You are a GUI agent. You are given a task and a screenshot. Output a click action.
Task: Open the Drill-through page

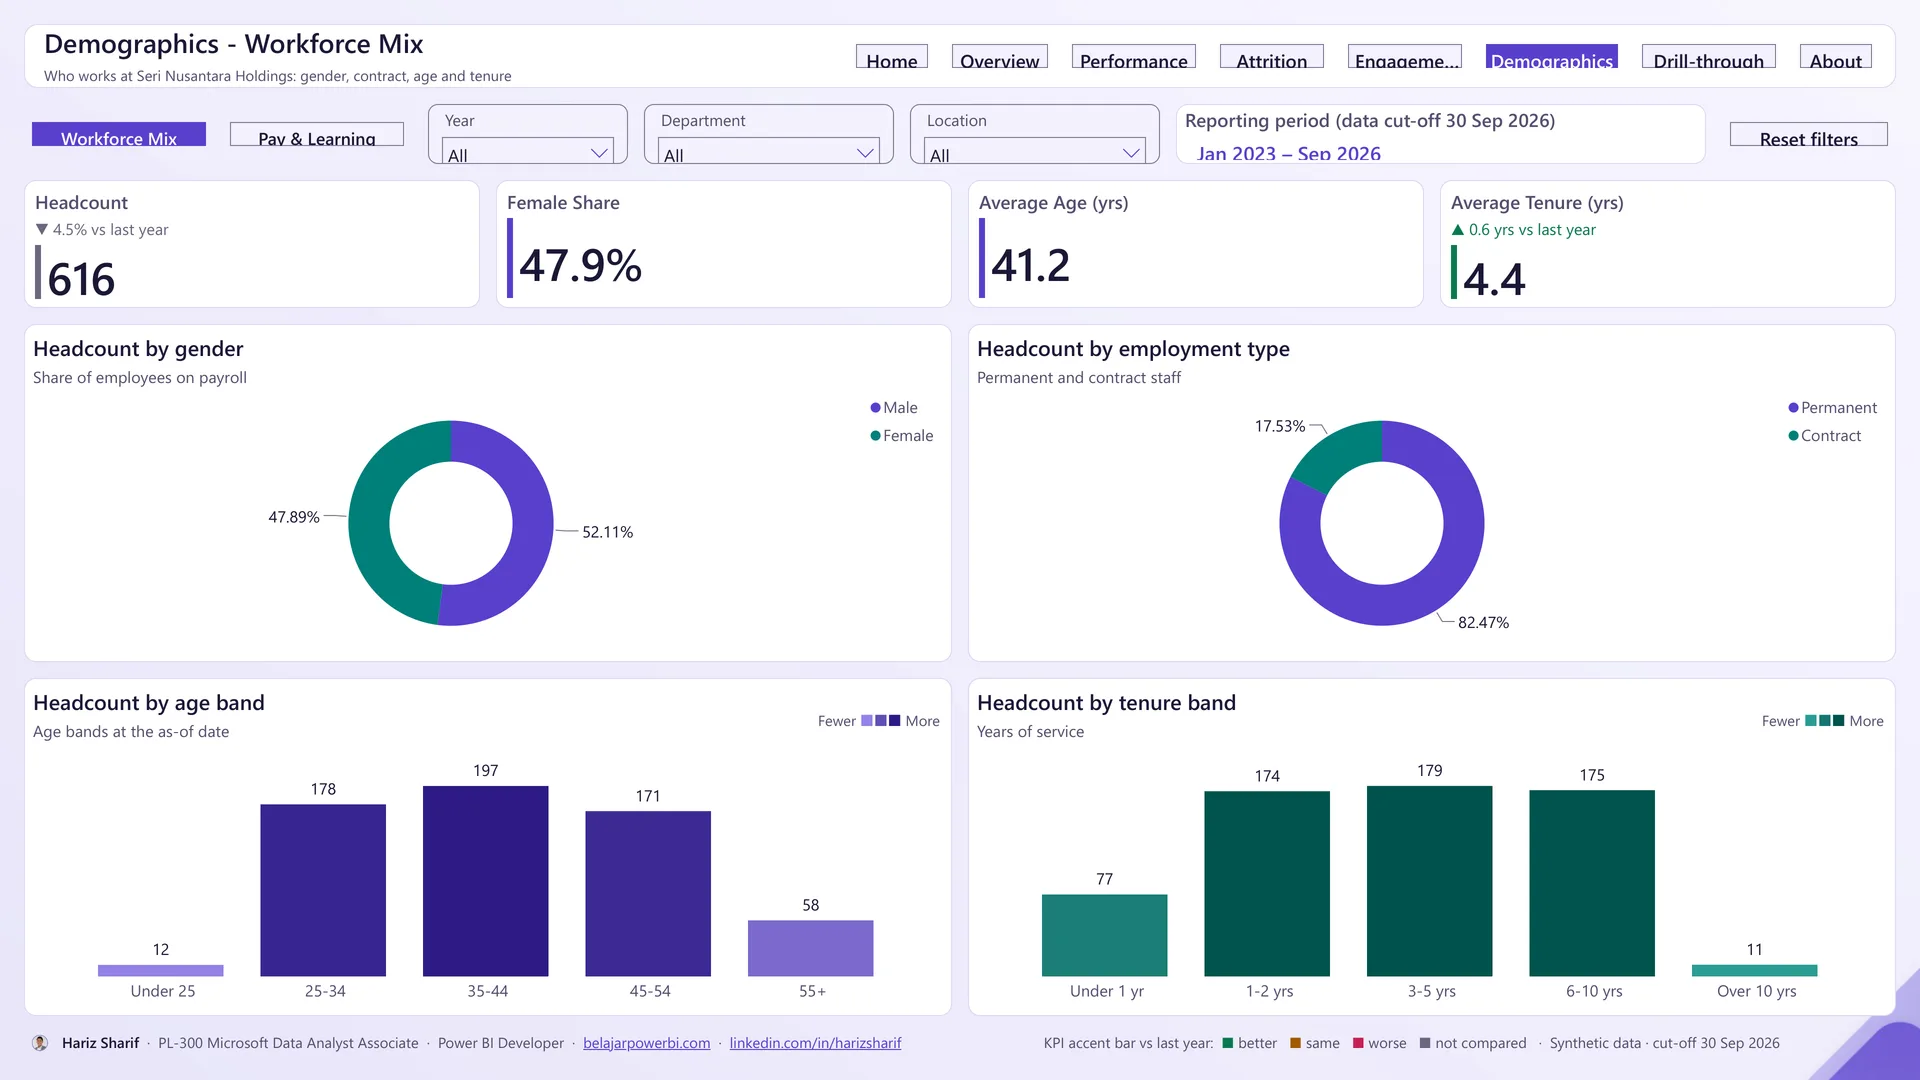click(x=1709, y=57)
